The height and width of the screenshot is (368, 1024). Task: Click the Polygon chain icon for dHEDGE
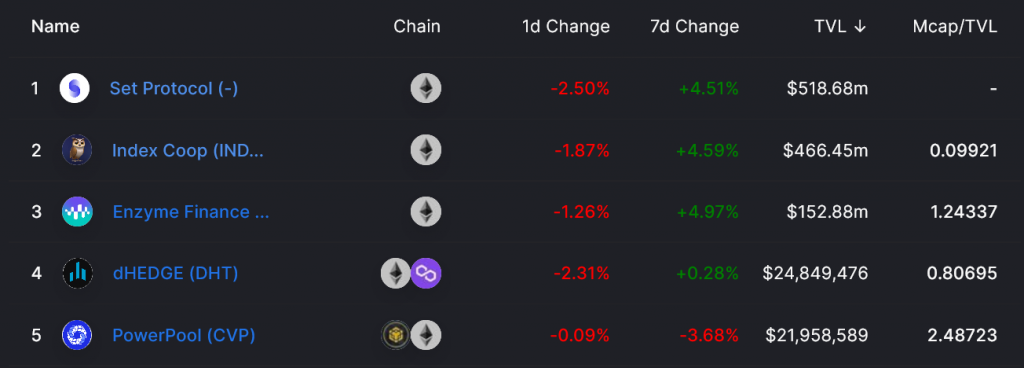click(426, 273)
